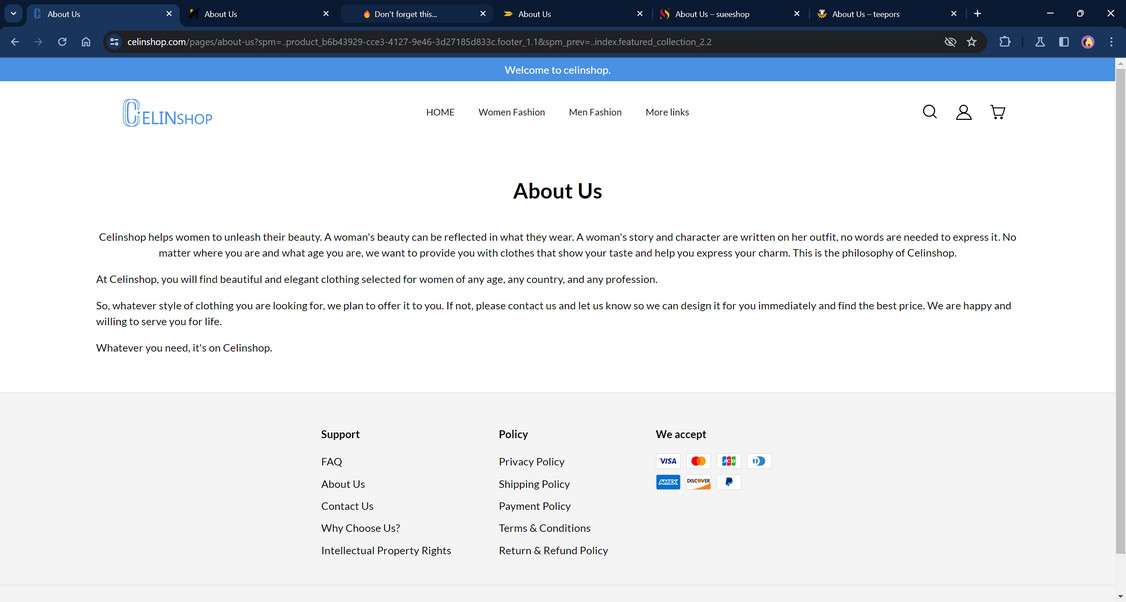This screenshot has width=1126, height=602.
Task: Expand the More links navigation menu
Action: [666, 111]
